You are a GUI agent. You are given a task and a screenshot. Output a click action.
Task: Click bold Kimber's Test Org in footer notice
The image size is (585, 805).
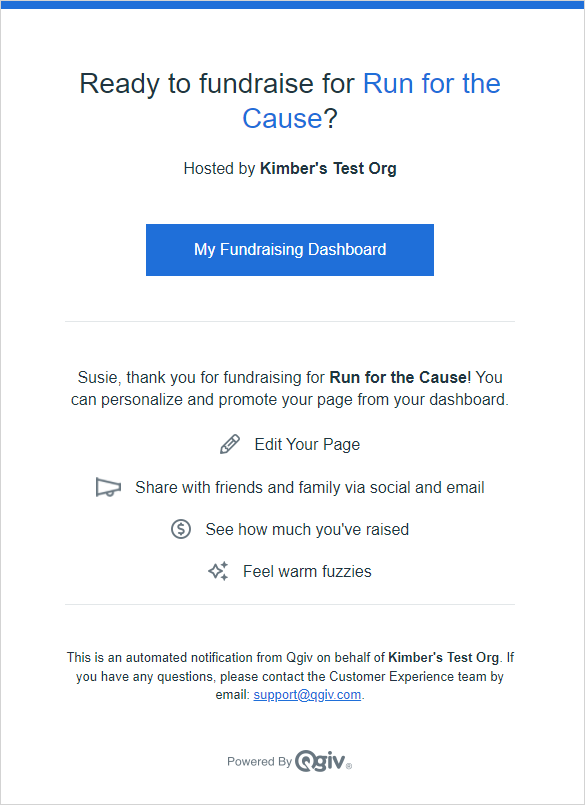pos(444,658)
